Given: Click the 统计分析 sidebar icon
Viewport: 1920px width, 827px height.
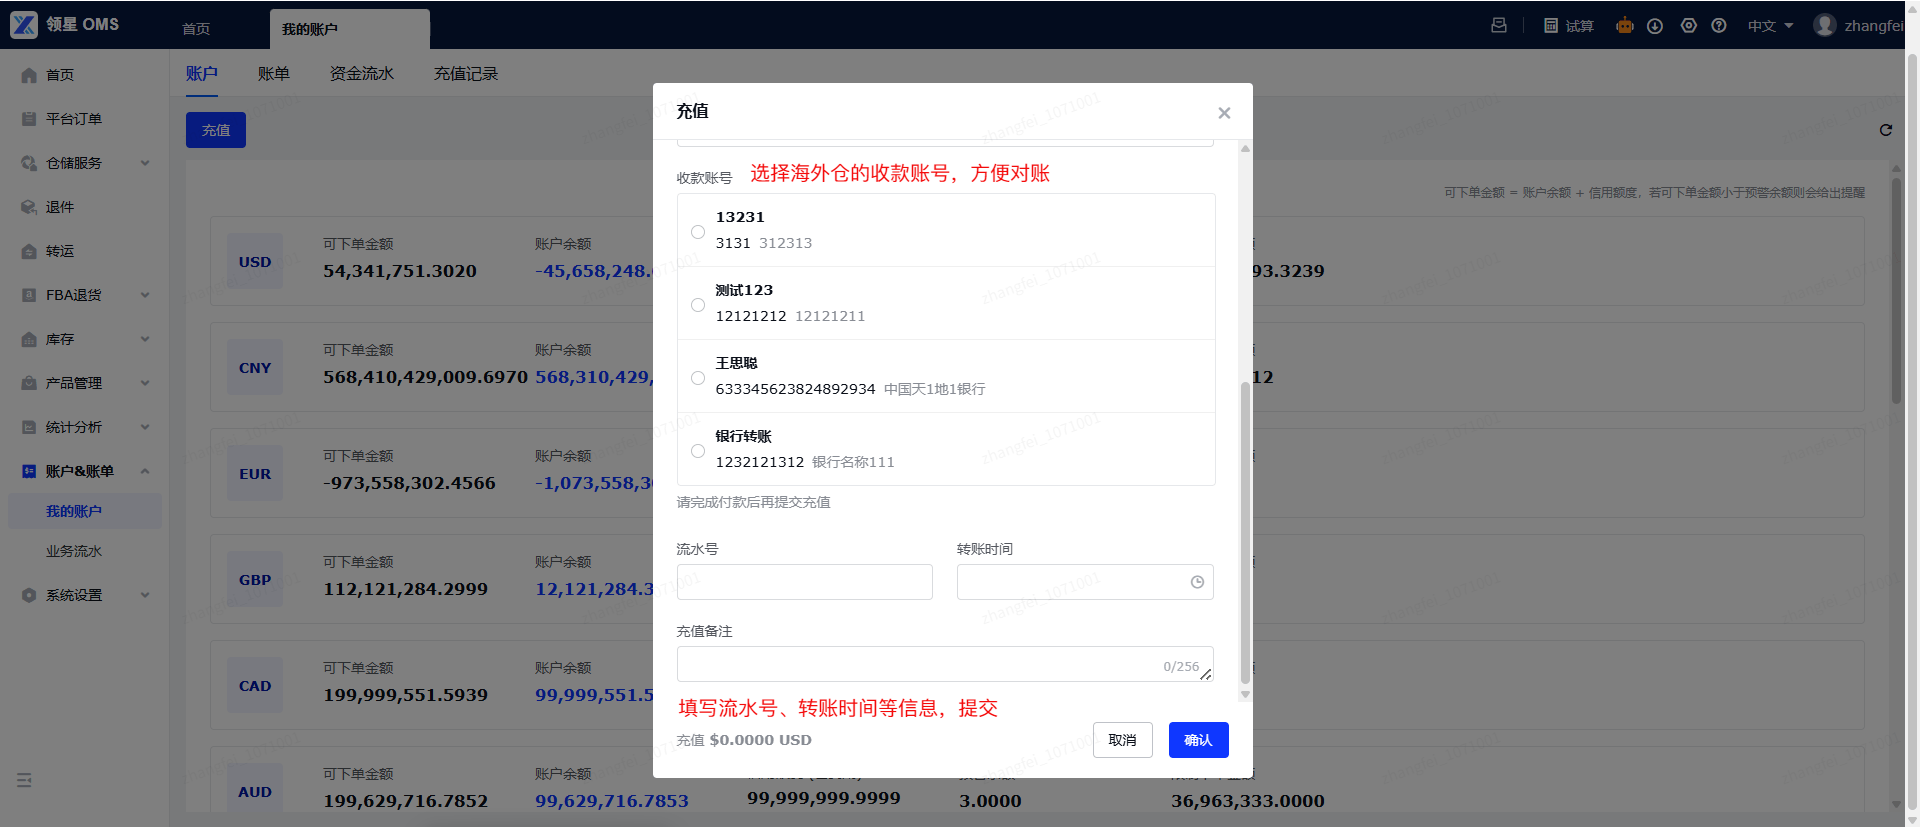Looking at the screenshot, I should pyautogui.click(x=29, y=427).
